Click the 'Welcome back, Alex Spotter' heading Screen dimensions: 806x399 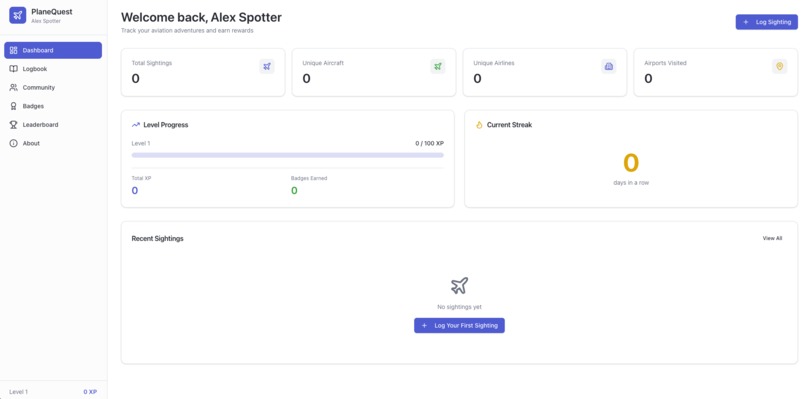[201, 17]
